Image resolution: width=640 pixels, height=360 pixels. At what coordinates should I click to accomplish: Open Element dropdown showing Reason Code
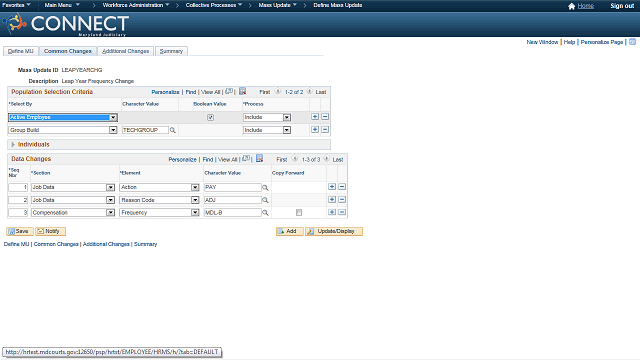(x=160, y=200)
